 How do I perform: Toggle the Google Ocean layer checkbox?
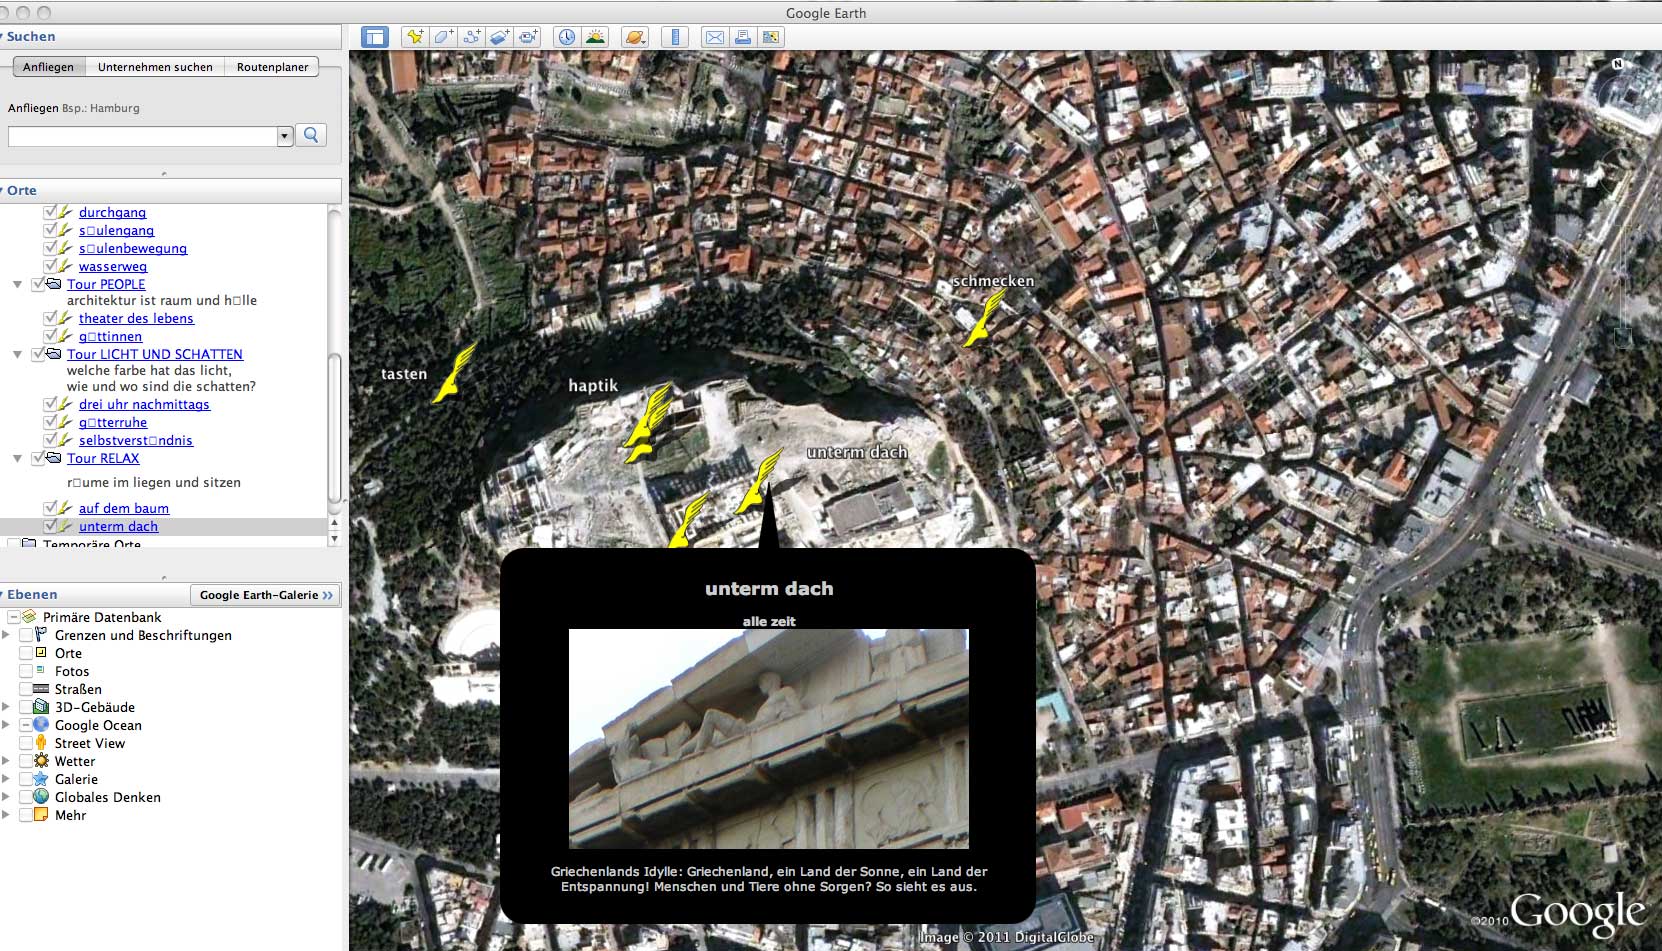coord(26,725)
